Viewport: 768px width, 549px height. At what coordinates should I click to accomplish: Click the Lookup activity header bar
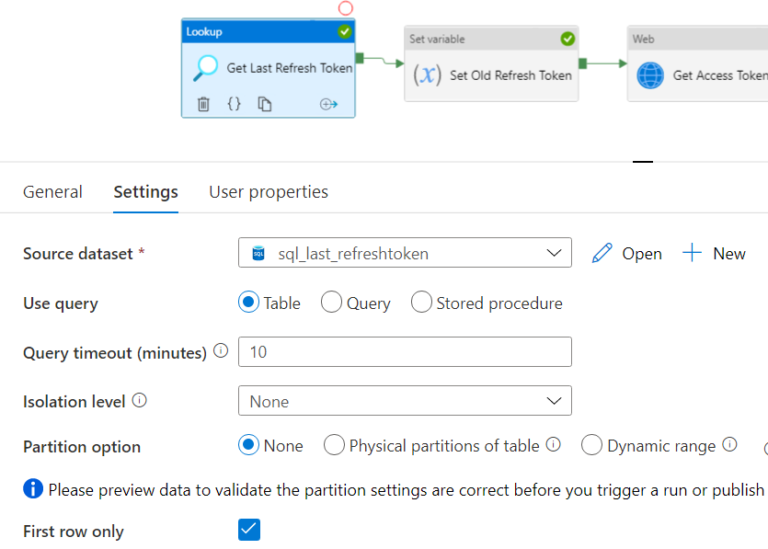tap(268, 32)
